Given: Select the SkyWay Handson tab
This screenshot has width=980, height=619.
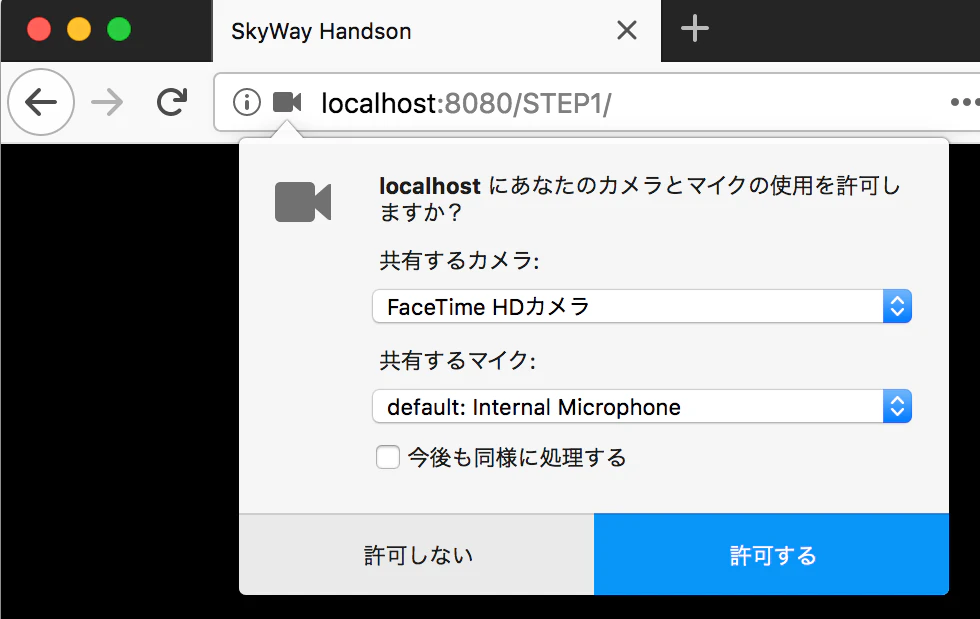Looking at the screenshot, I should 437,31.
